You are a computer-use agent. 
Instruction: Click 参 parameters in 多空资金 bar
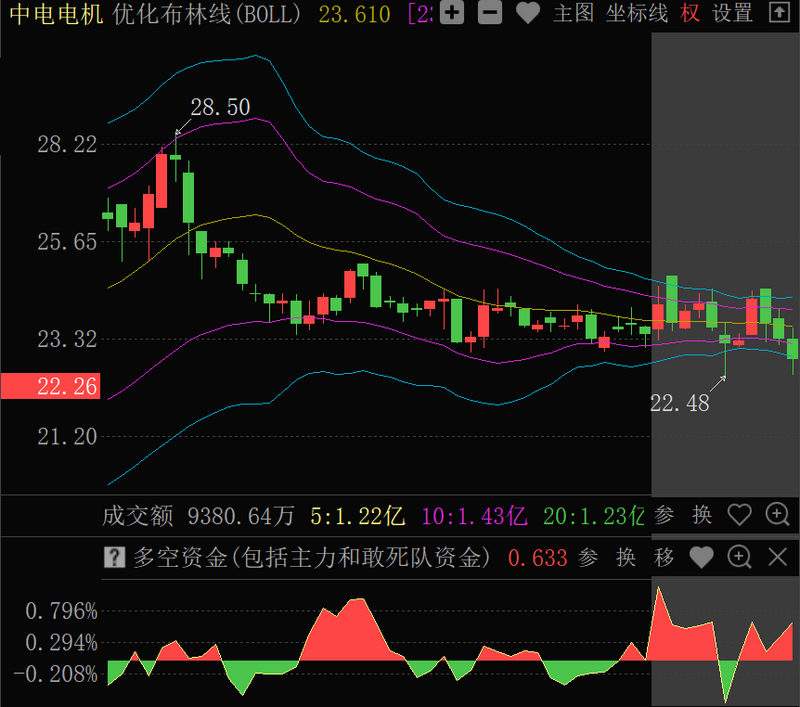click(x=588, y=558)
